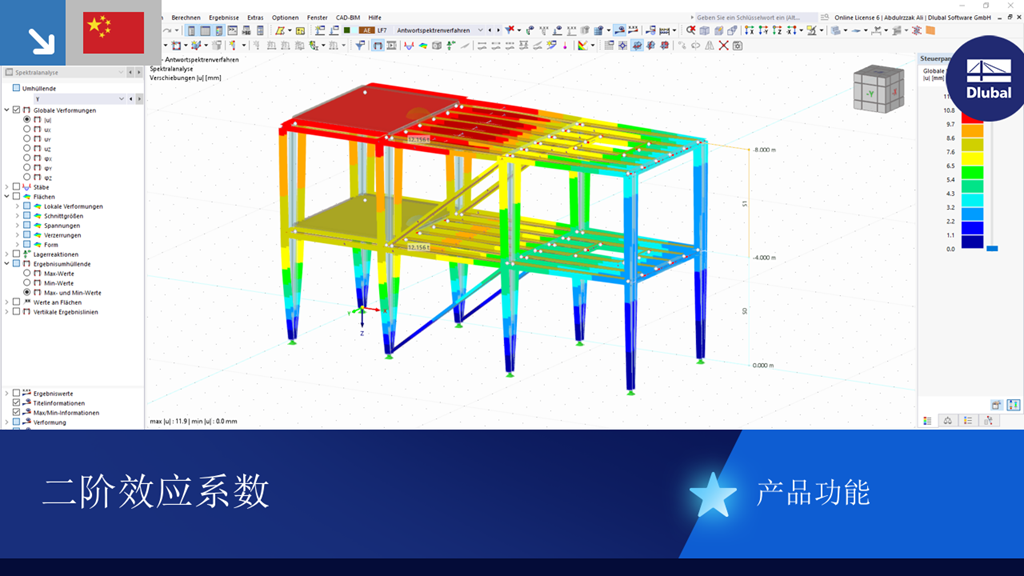Select the φz rotation radio button
Viewport: 1024px width, 576px height.
[x=27, y=177]
